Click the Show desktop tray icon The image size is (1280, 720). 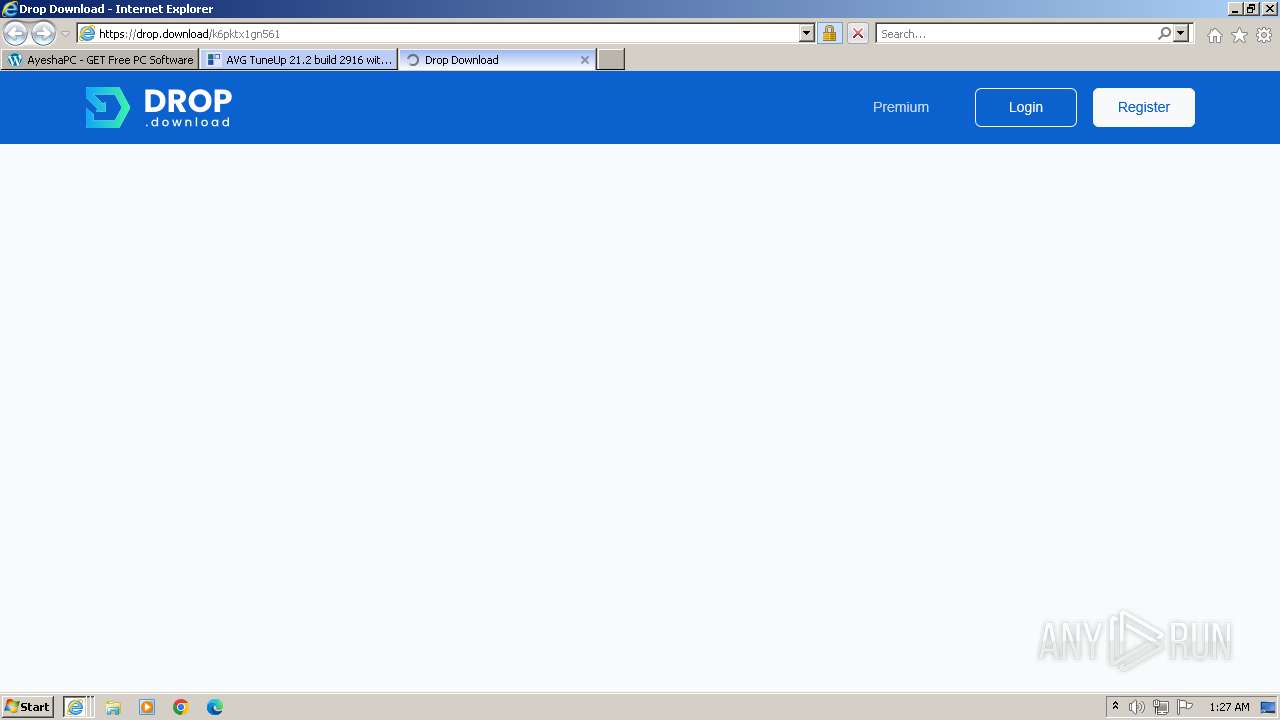1268,707
